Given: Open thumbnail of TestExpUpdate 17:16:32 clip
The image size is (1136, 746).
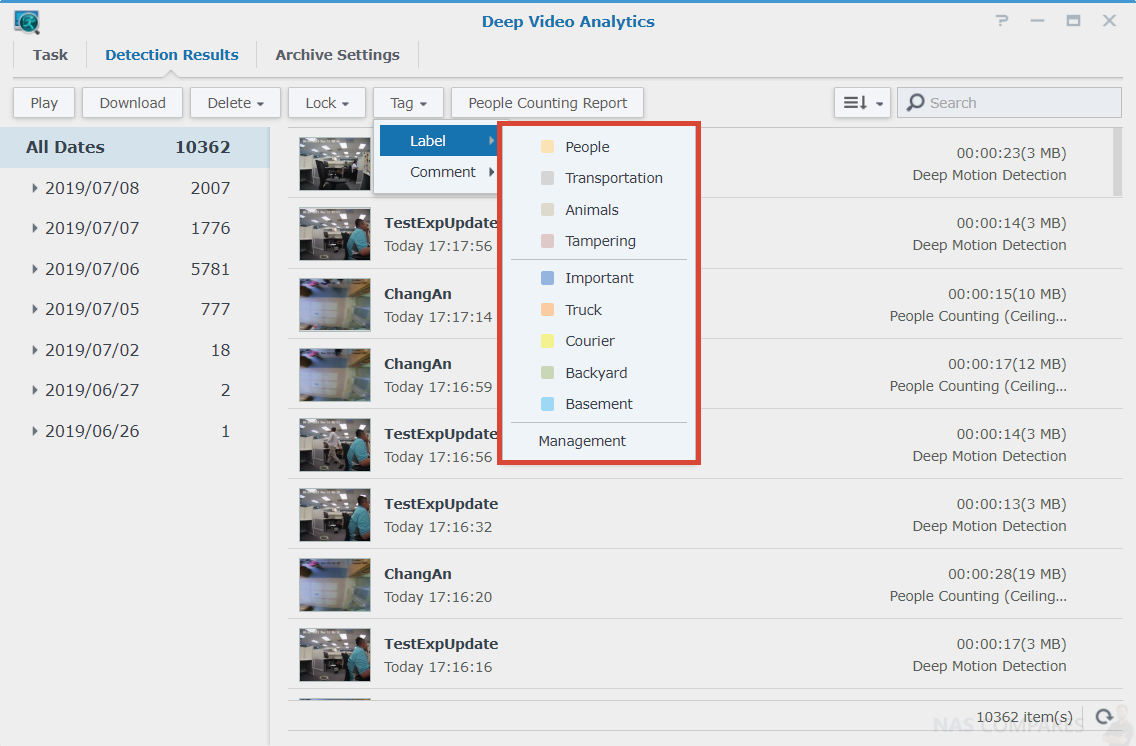Looking at the screenshot, I should 335,515.
